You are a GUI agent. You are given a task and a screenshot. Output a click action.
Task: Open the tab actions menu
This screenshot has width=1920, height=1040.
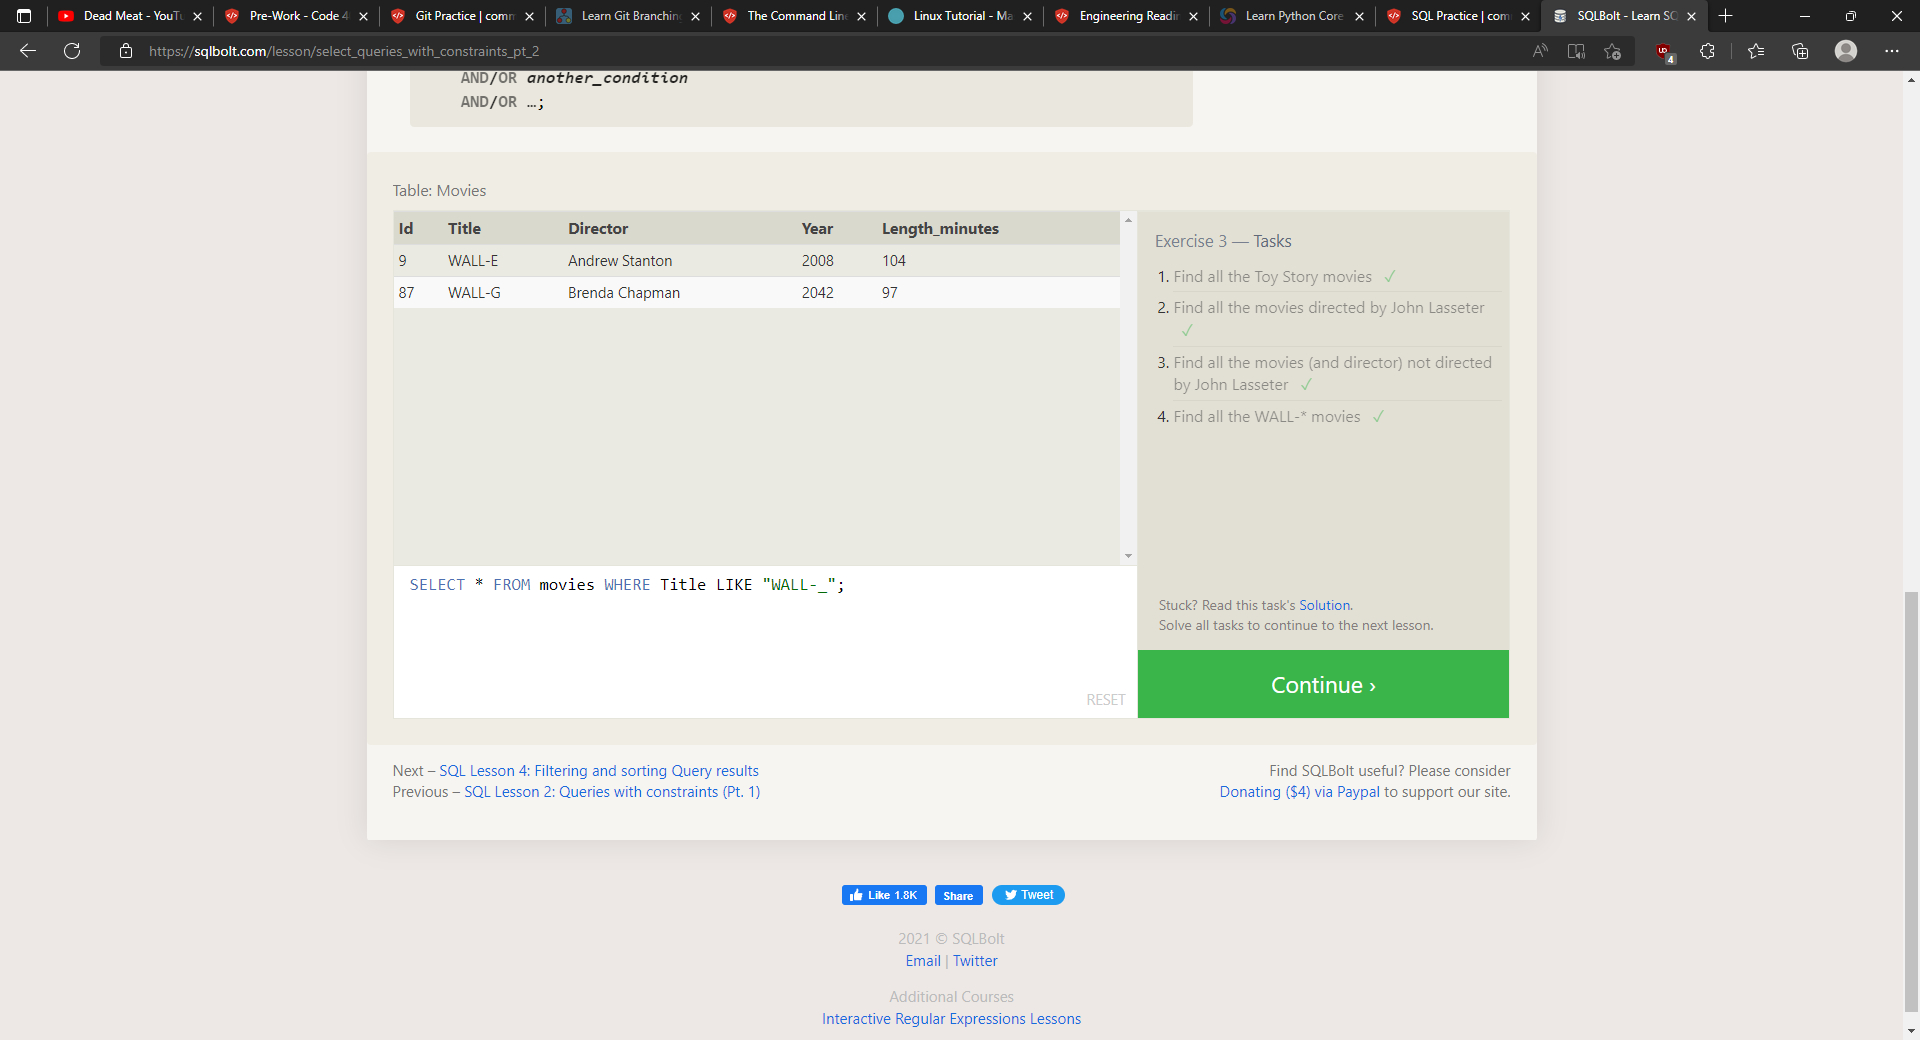pos(24,16)
